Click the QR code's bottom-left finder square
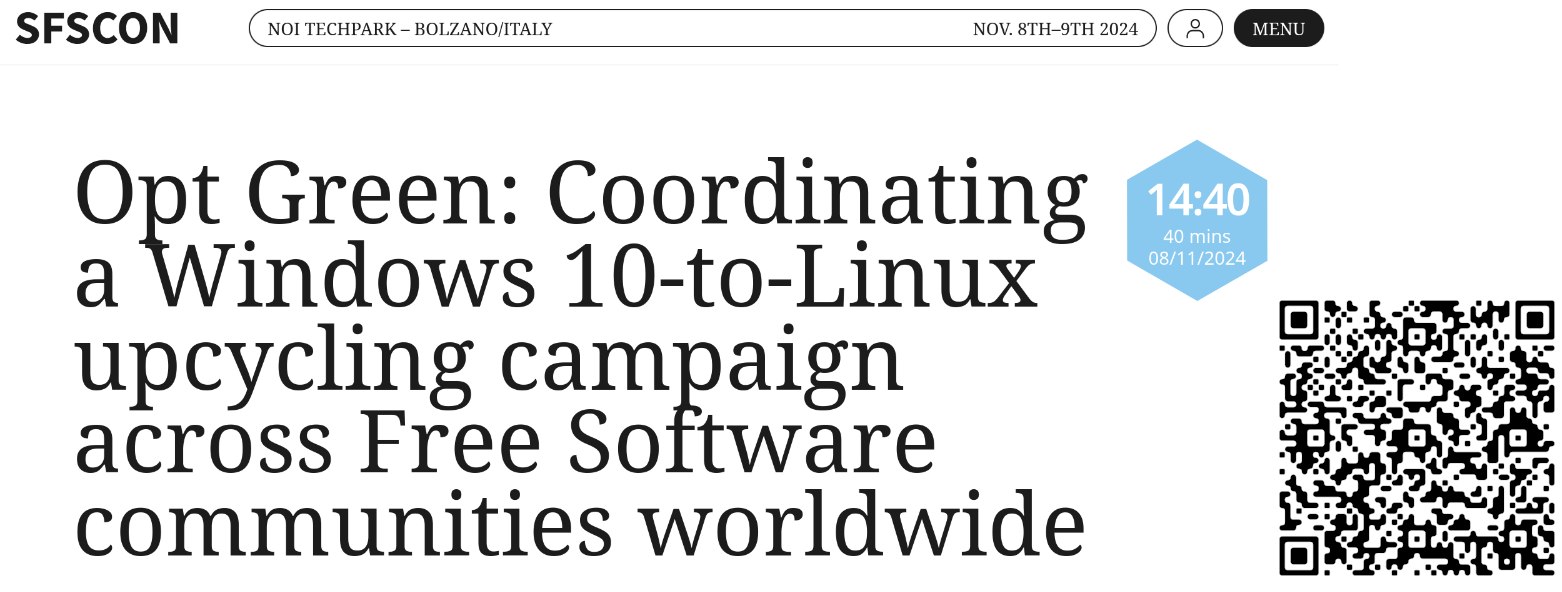 (1299, 556)
